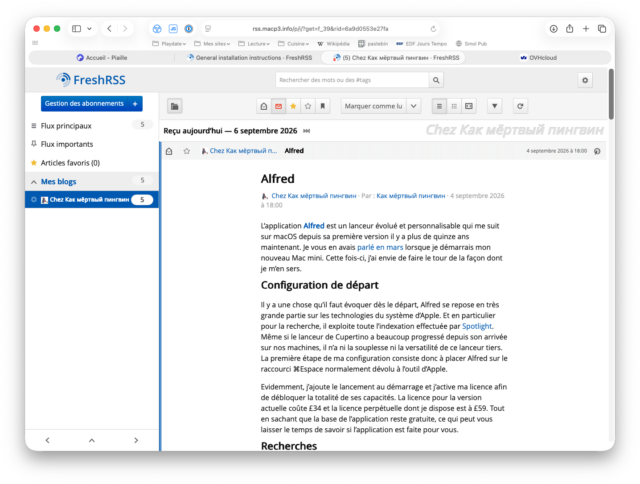Image resolution: width=640 pixels, height=484 pixels.
Task: Reload the page from the address bar
Action: coord(433,29)
